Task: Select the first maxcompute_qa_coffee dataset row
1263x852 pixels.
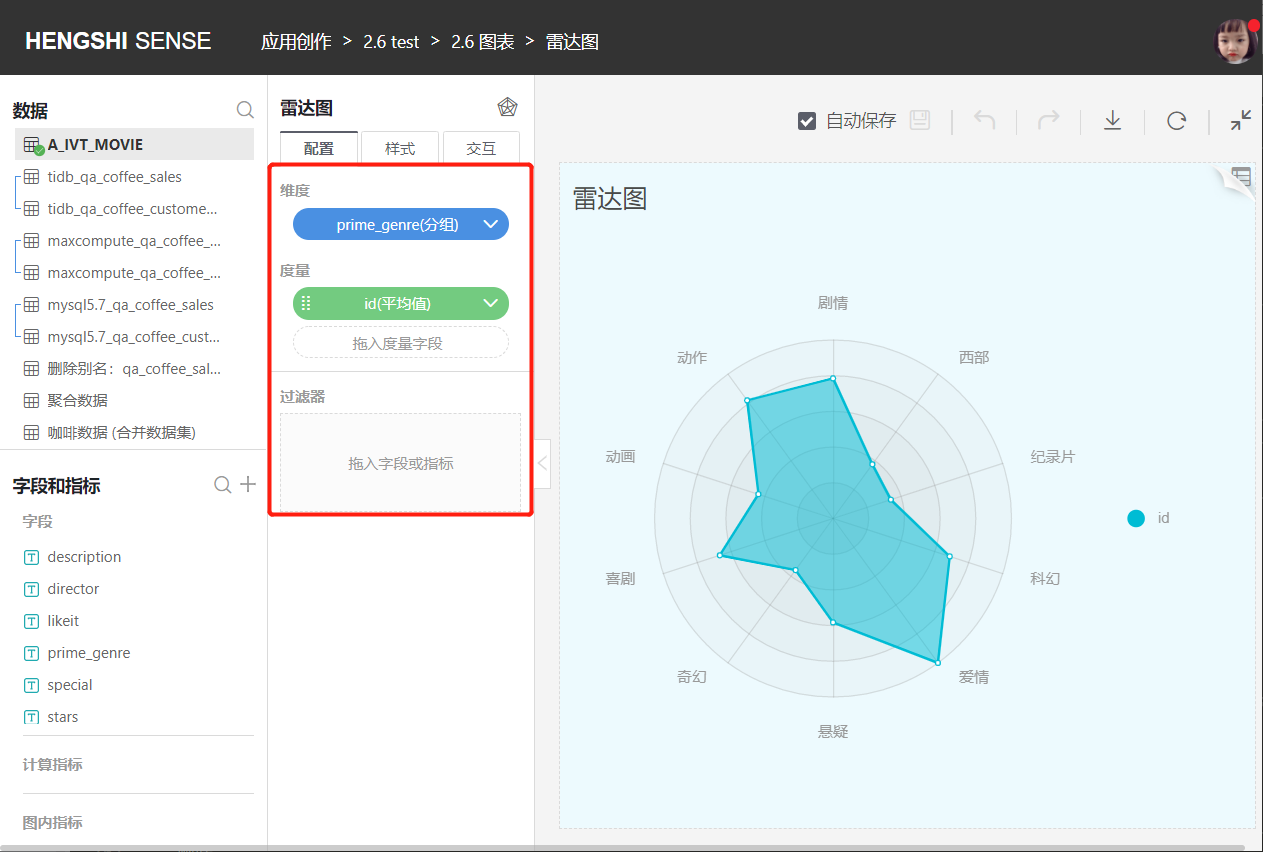Action: [x=134, y=241]
